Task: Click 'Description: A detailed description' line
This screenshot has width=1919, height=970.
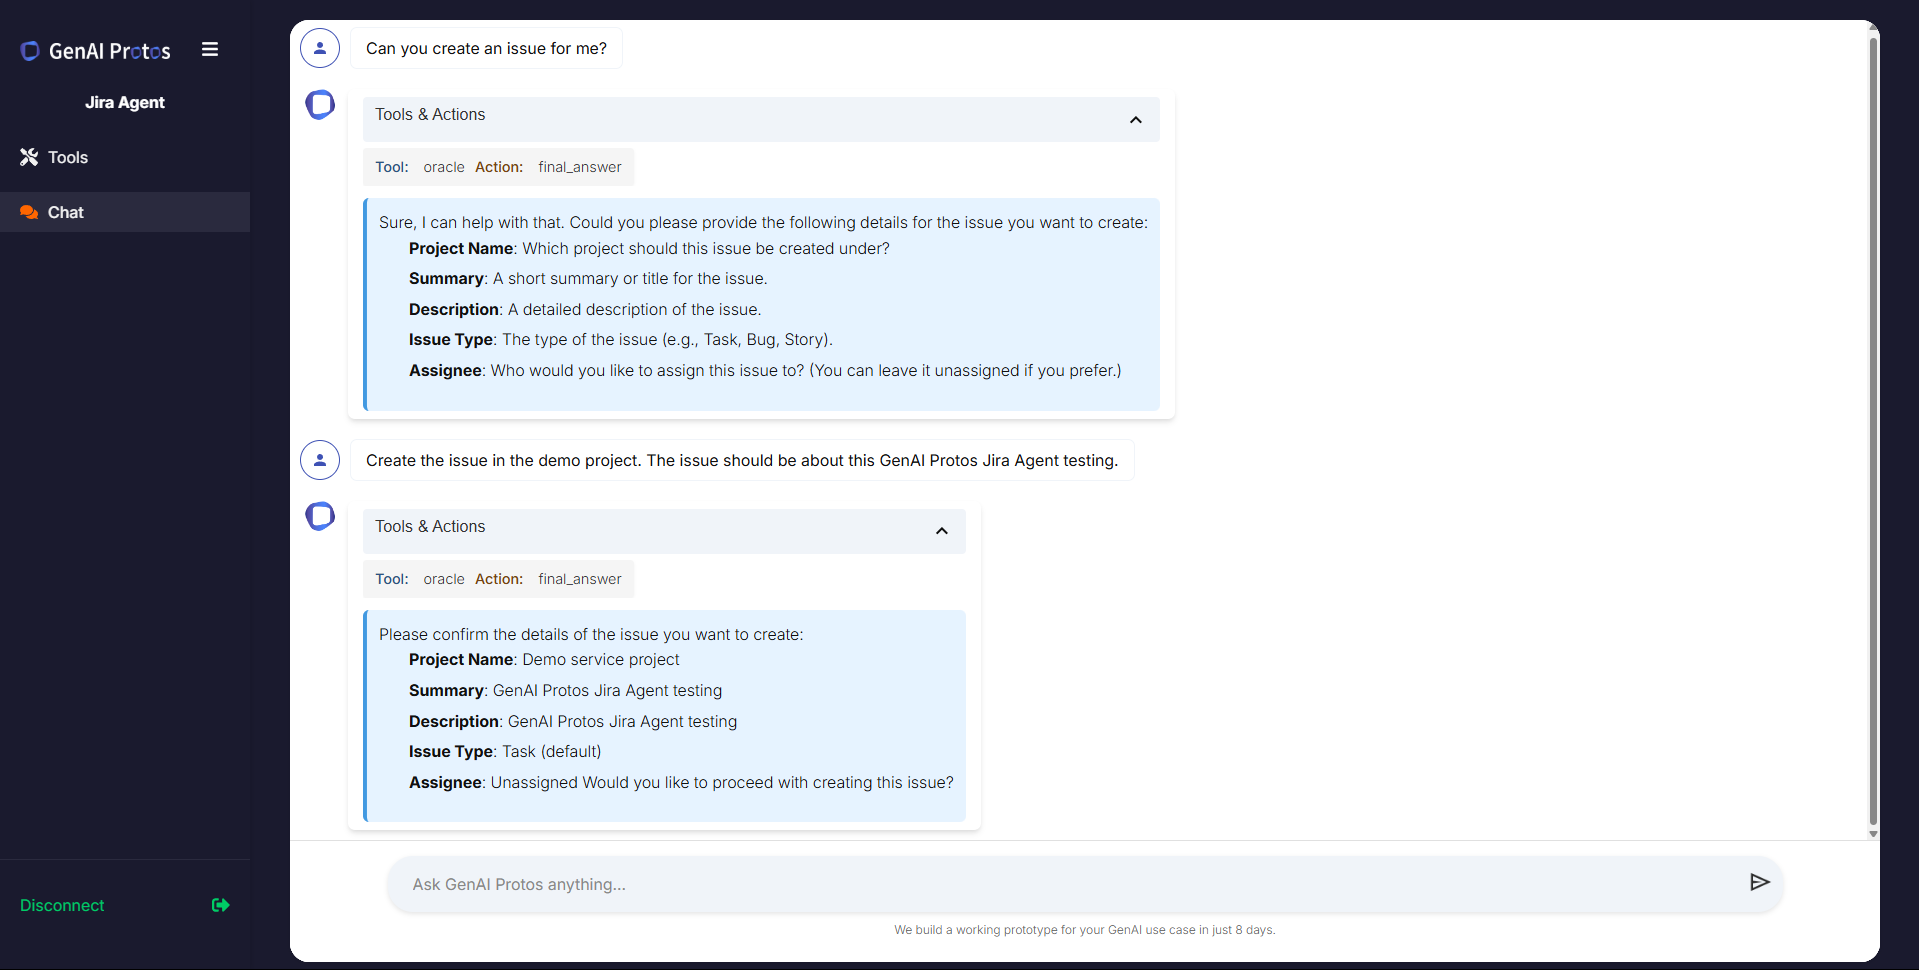Action: click(585, 310)
